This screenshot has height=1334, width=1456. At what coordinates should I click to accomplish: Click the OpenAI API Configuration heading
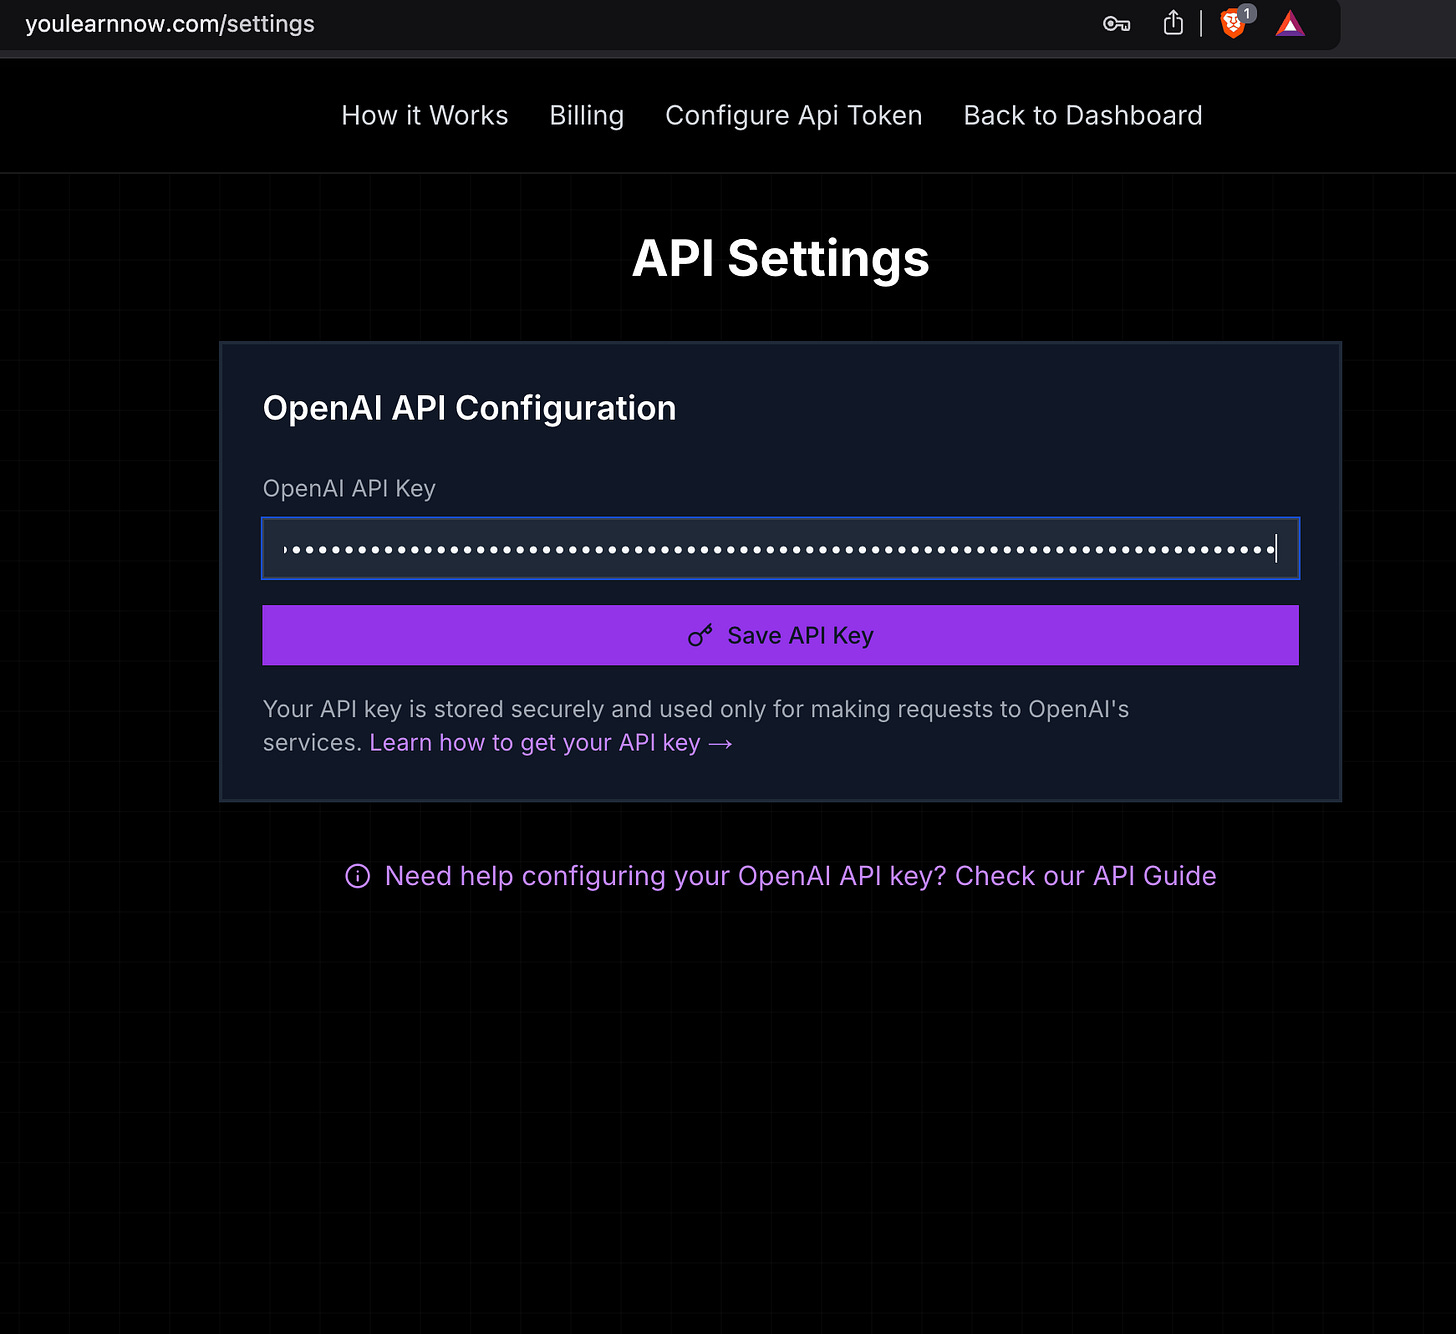469,408
